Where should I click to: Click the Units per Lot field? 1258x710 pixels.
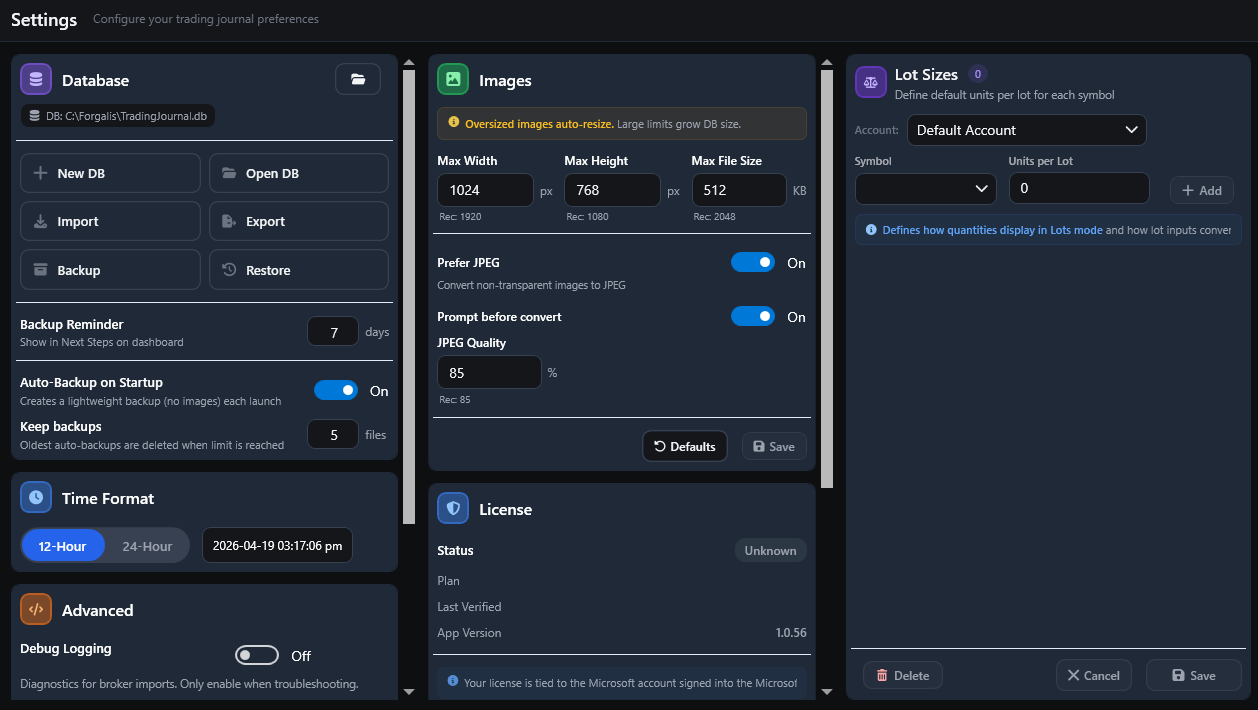[1079, 188]
